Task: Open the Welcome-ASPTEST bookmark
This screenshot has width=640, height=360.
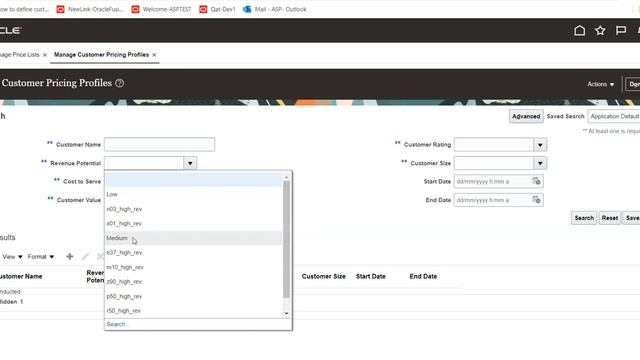Action: click(161, 9)
